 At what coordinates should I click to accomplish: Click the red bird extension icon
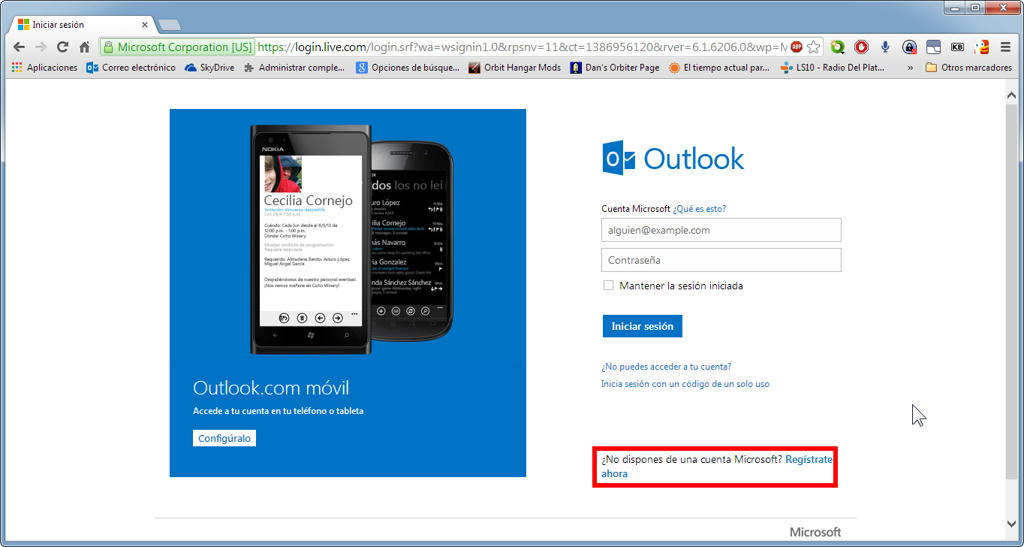(982, 47)
